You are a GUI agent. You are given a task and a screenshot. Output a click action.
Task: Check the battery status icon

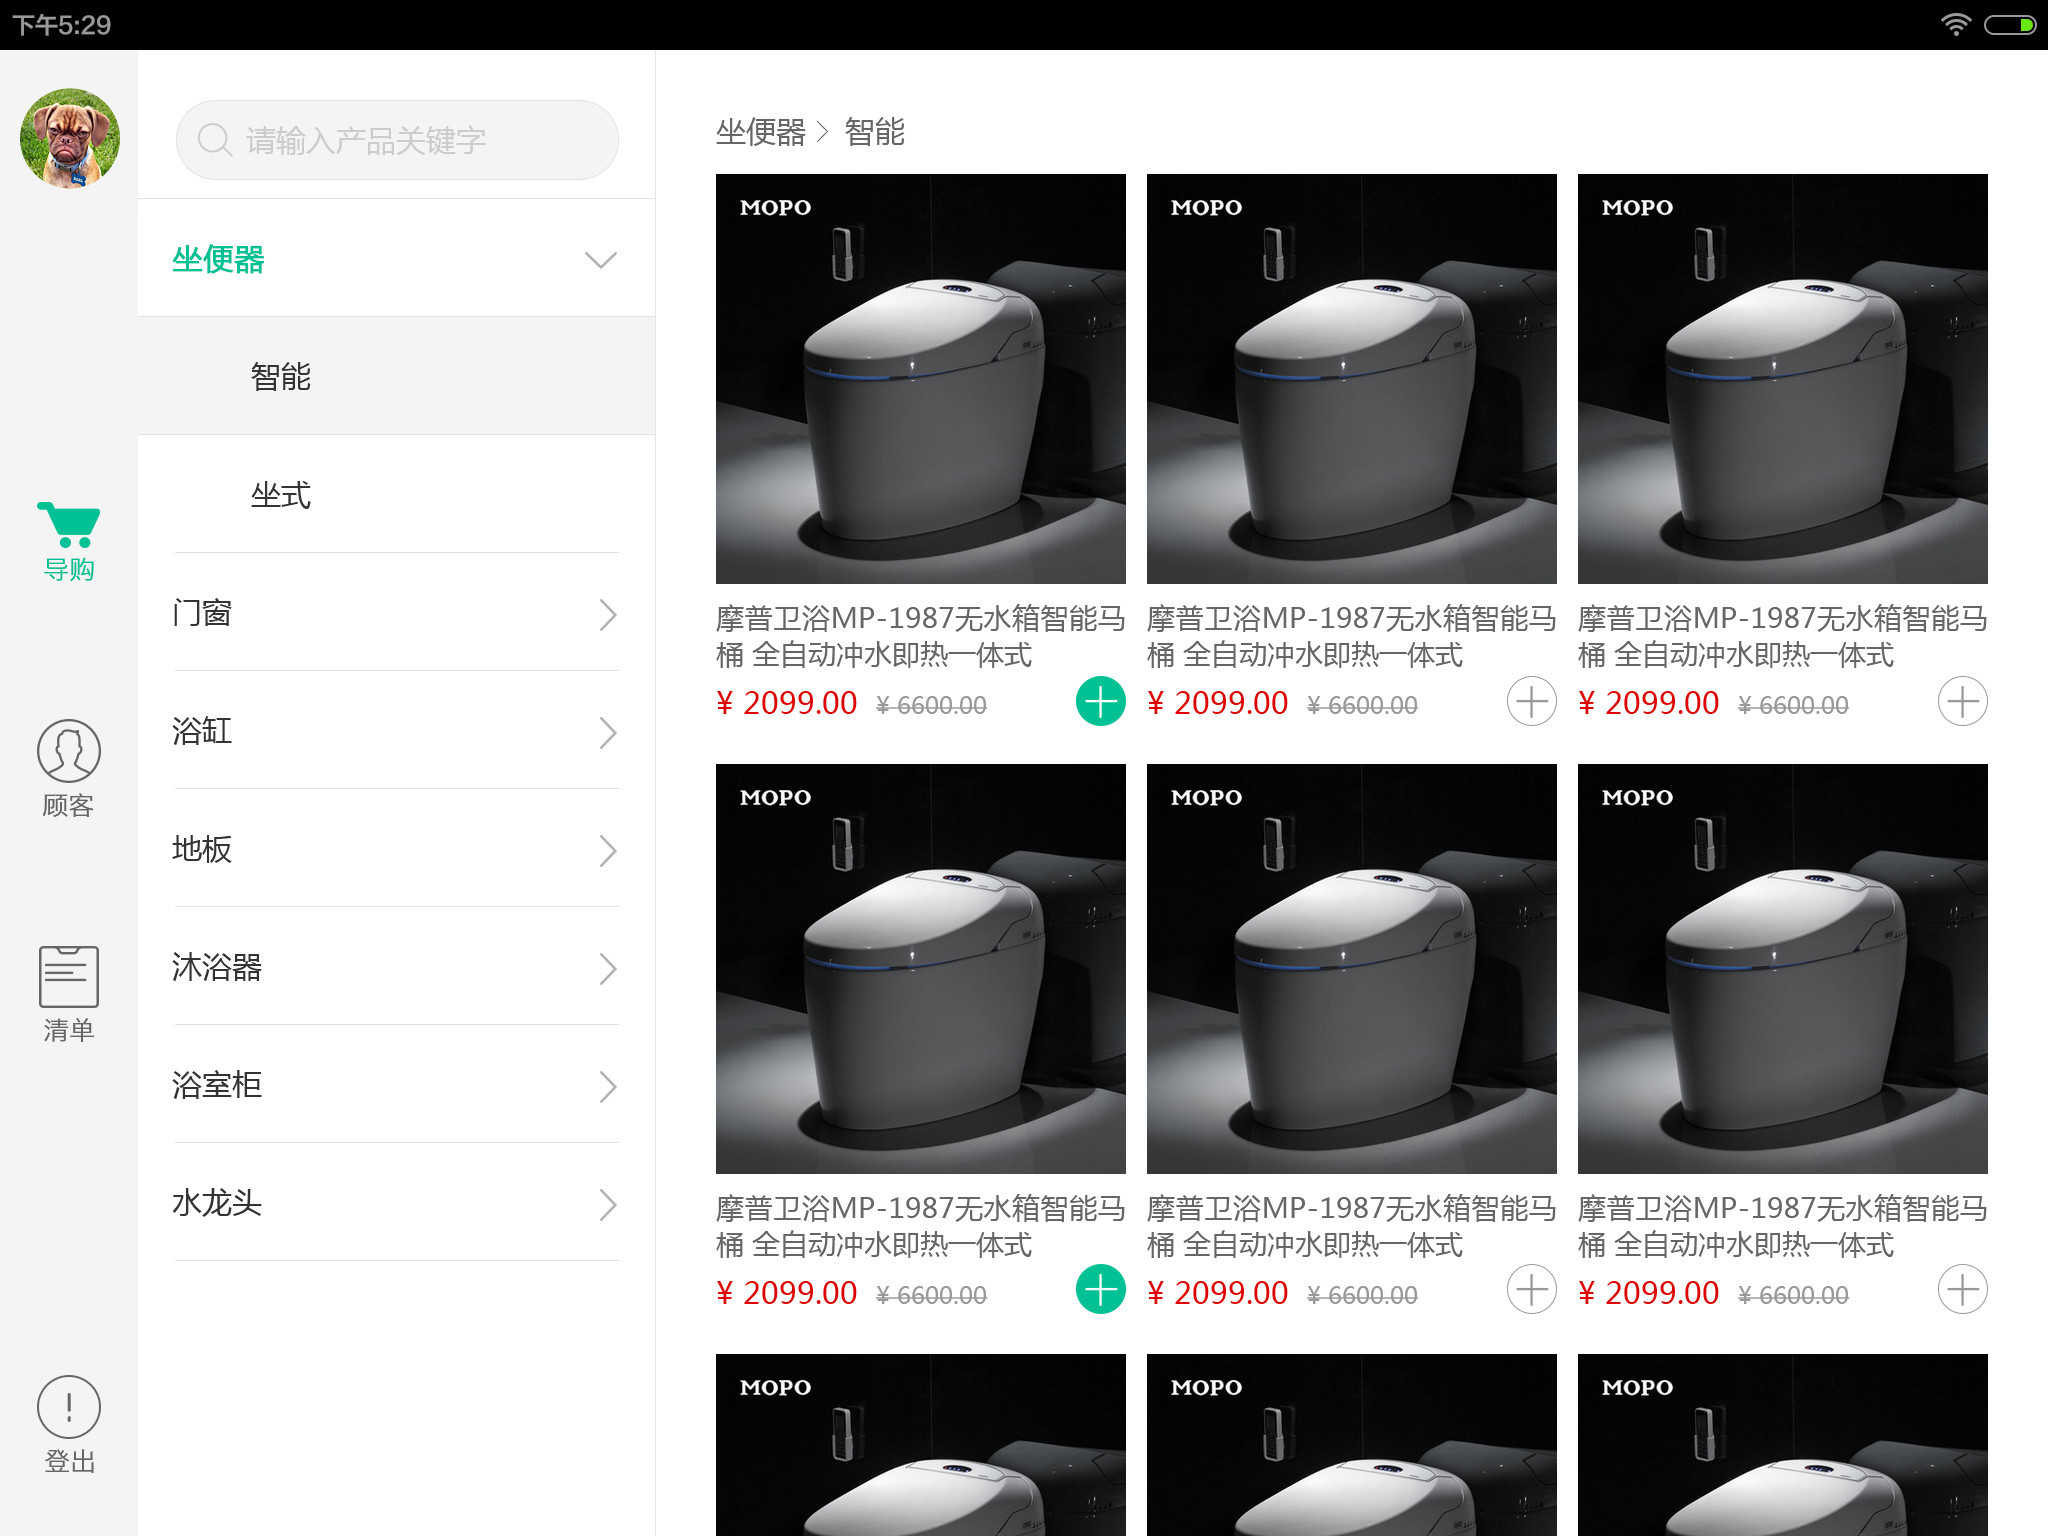[x=2009, y=25]
